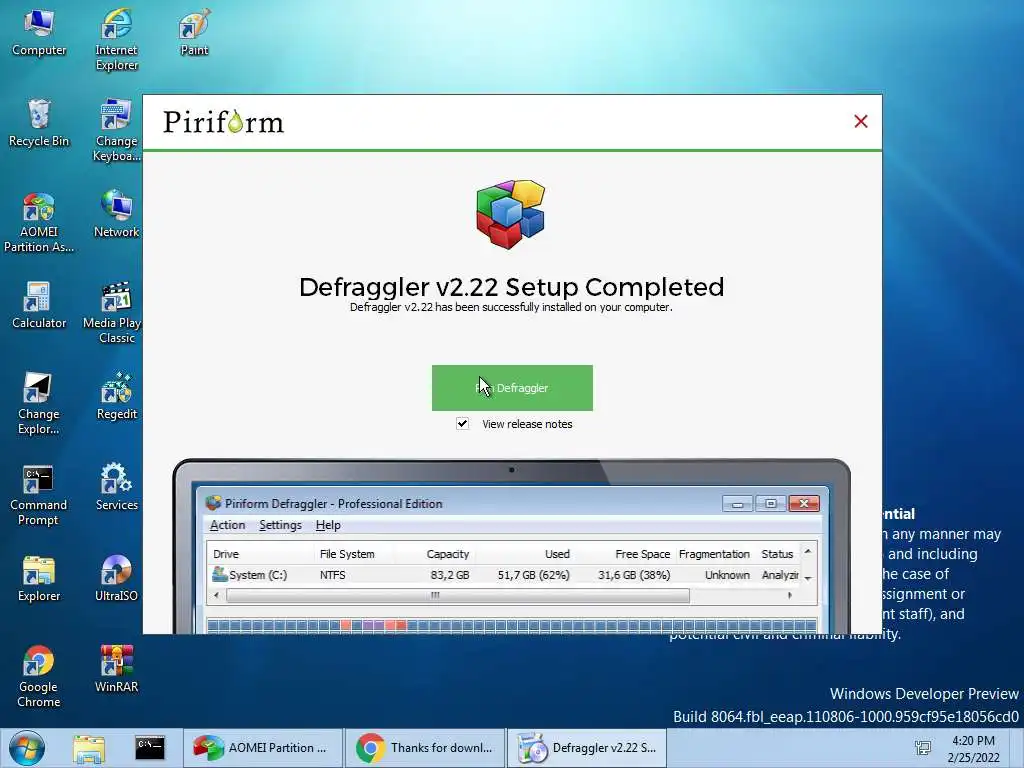The height and width of the screenshot is (768, 1024).
Task: Click 'Defraggler v2.22 Setup Completed' heading
Action: (x=511, y=287)
